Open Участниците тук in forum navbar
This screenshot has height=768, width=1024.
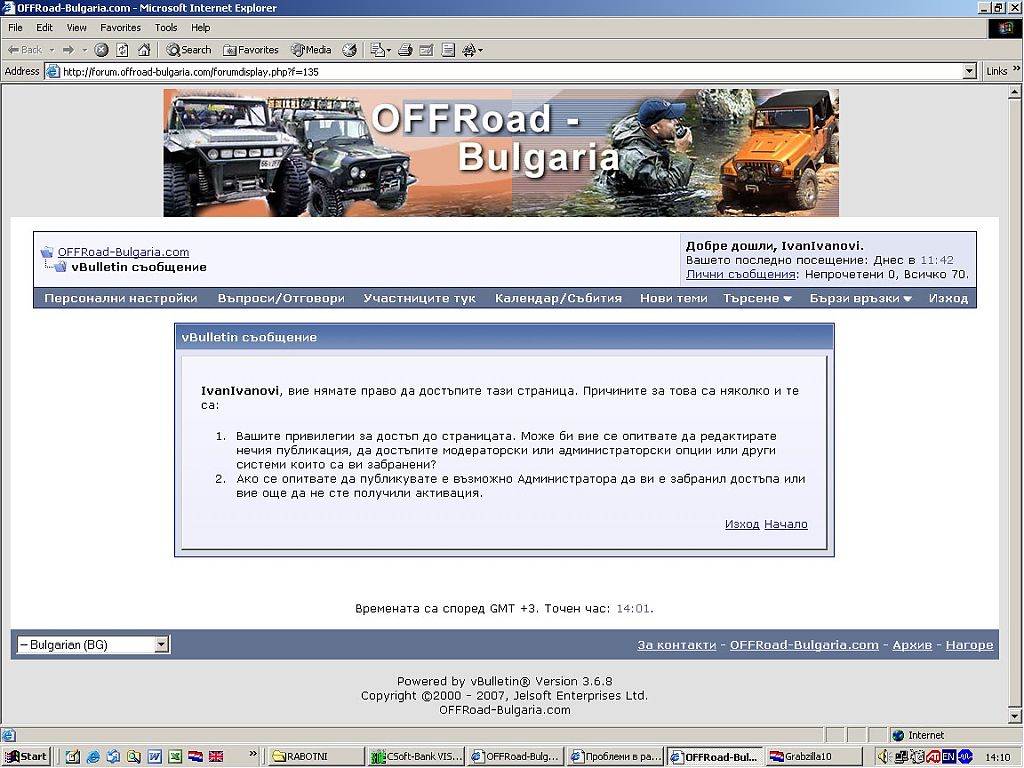[x=419, y=298]
